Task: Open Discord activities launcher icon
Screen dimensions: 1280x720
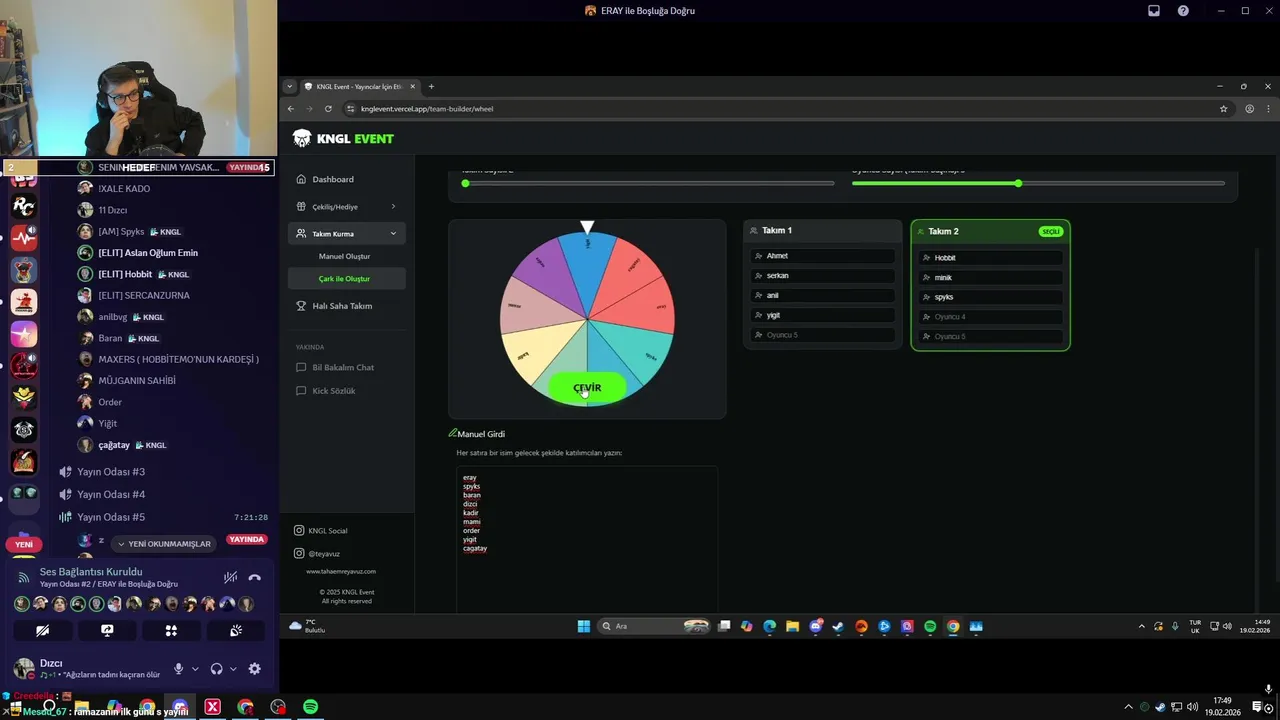Action: point(171,630)
